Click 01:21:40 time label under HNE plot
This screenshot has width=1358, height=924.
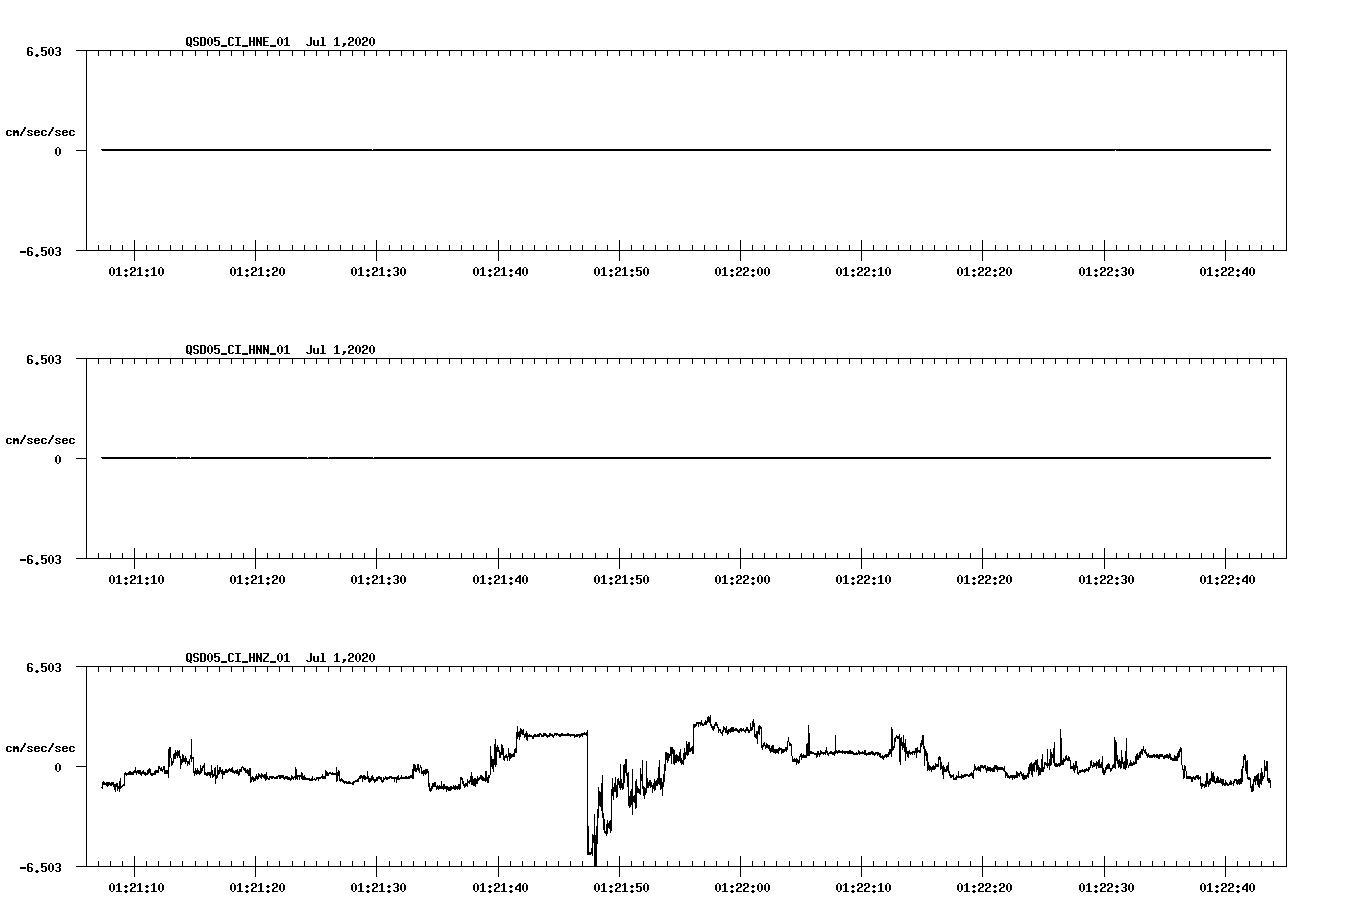(500, 272)
